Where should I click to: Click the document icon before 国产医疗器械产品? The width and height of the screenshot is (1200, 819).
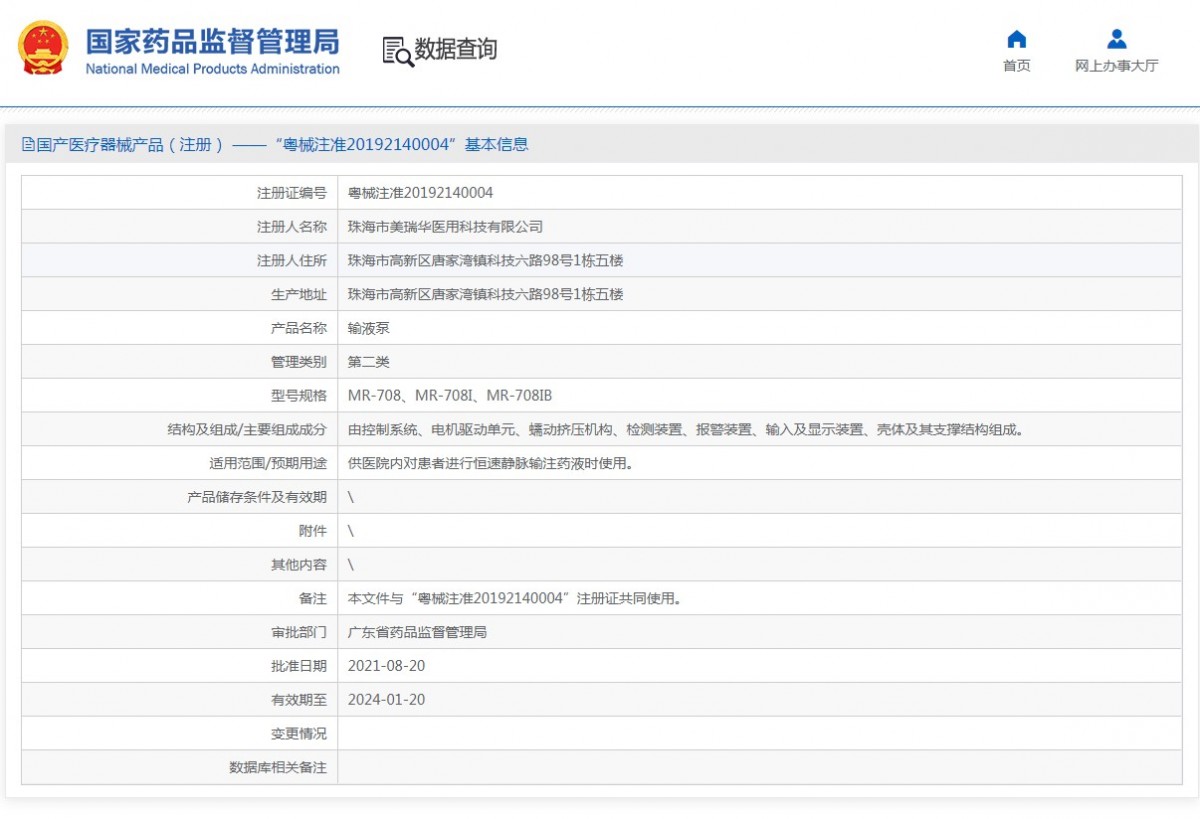pos(28,144)
